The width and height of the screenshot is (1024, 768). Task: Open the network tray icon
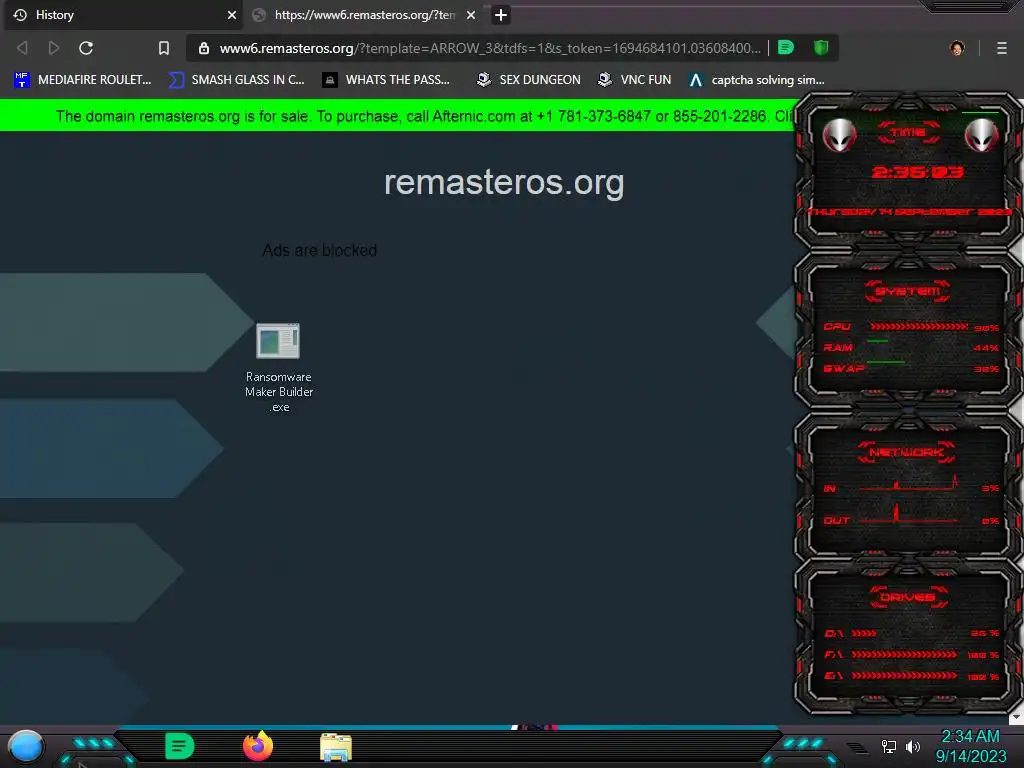click(888, 746)
